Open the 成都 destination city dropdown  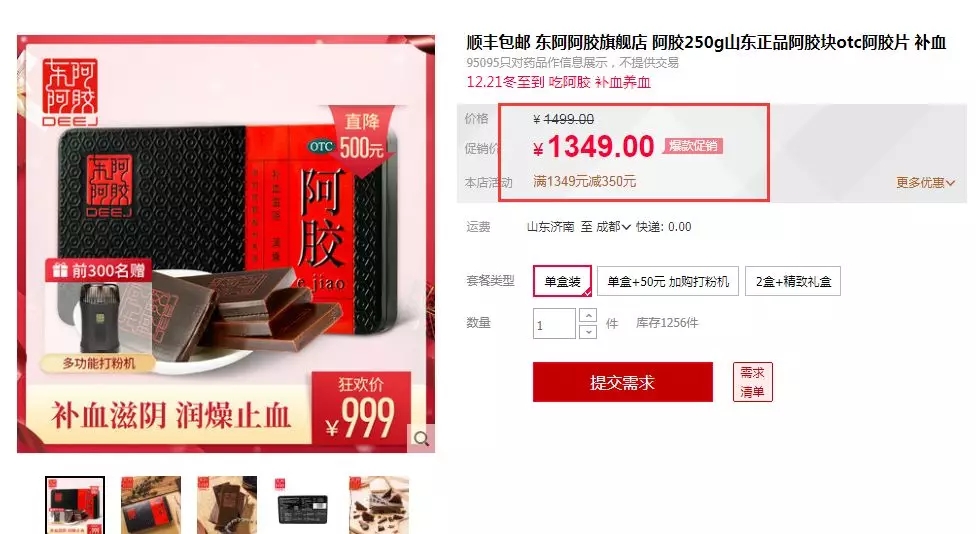tap(613, 227)
